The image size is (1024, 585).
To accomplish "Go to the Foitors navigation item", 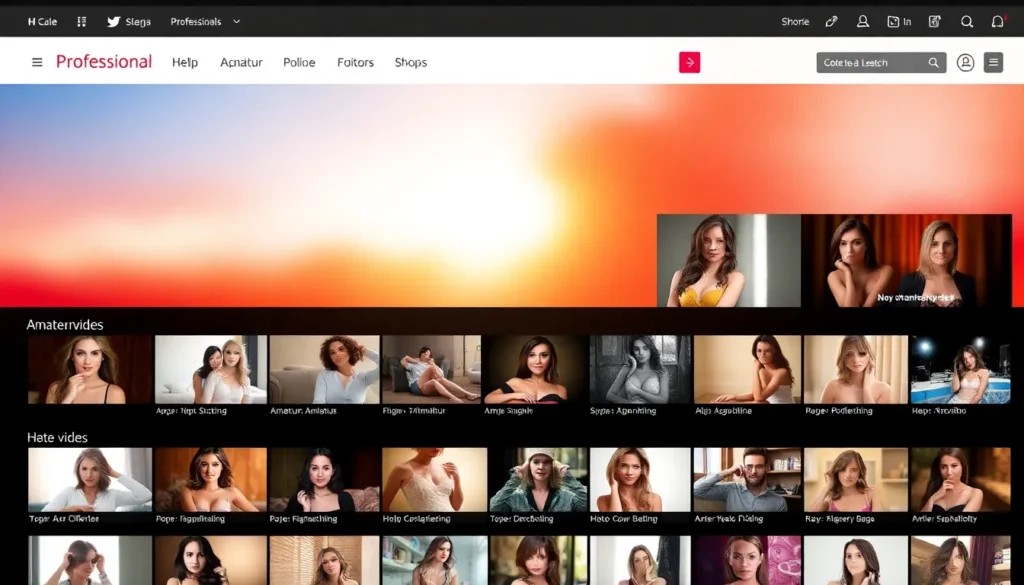I will (x=355, y=62).
